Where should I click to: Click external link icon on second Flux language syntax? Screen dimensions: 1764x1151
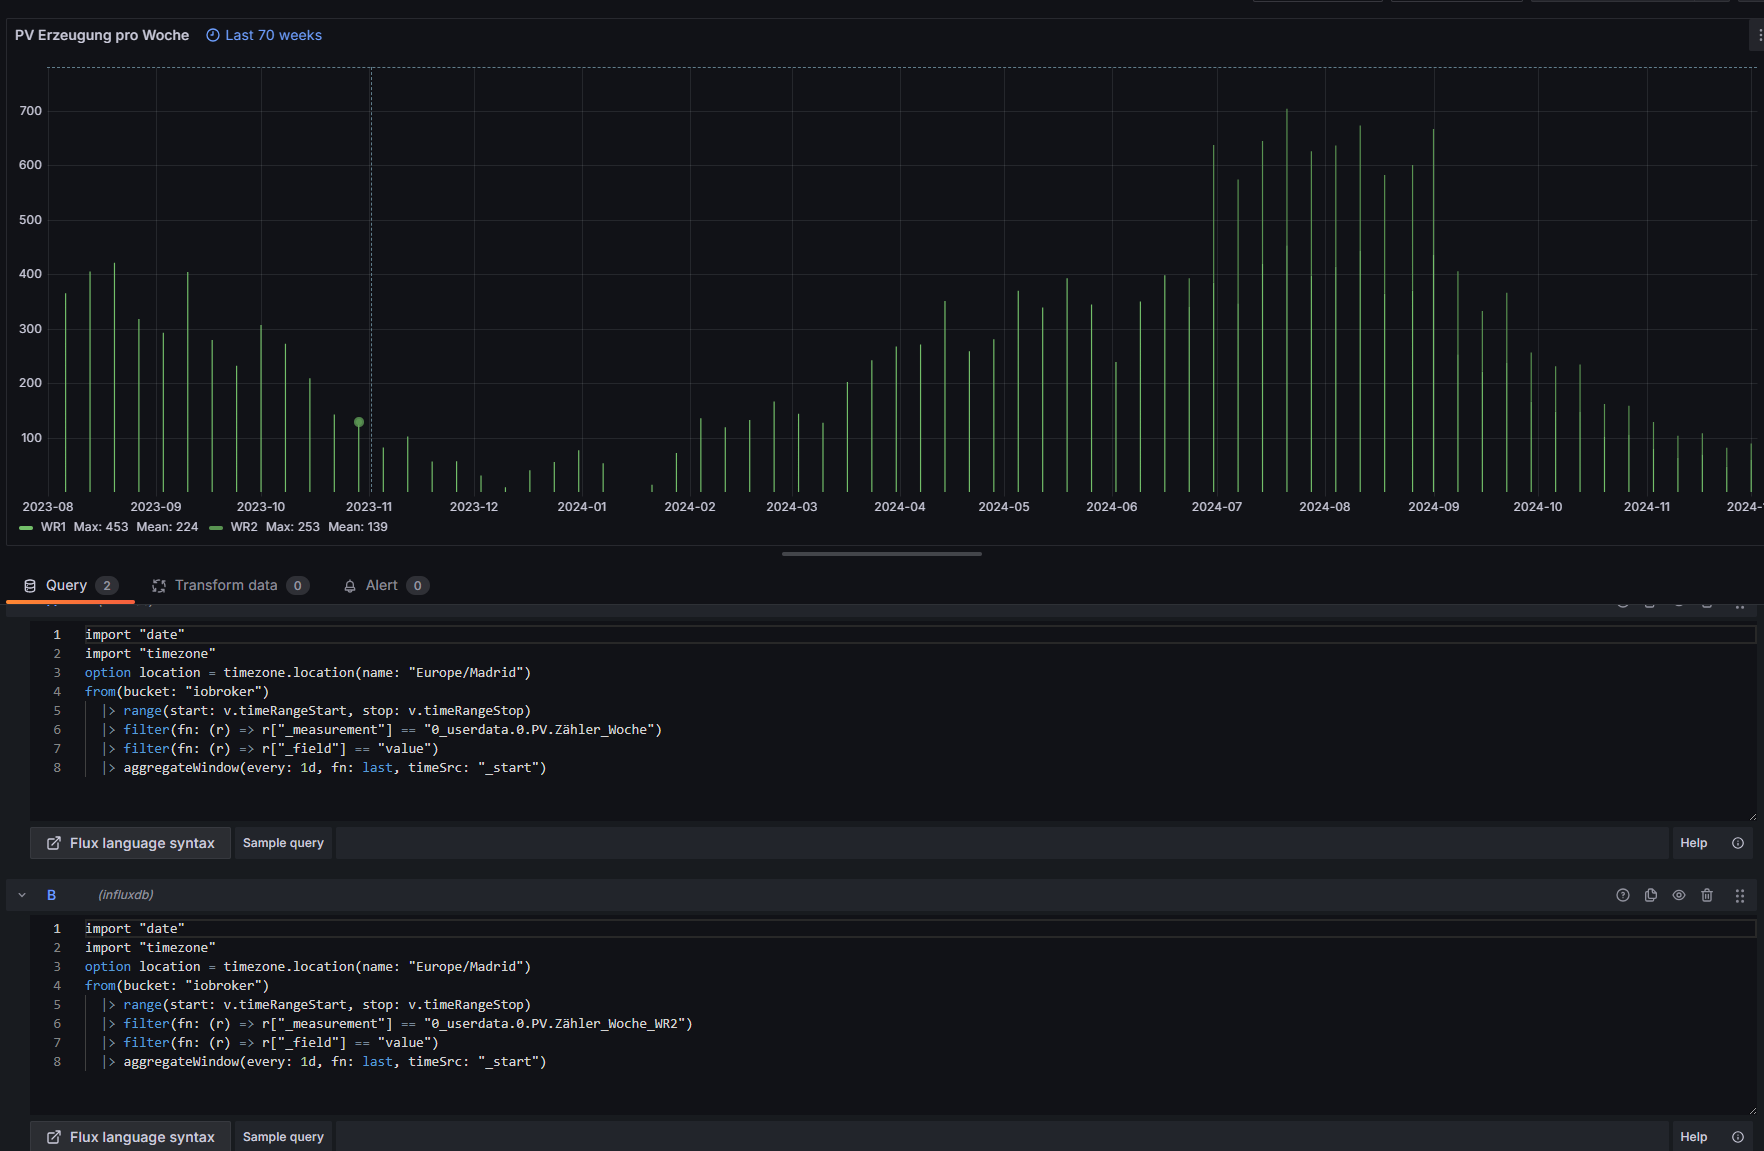click(x=54, y=1137)
